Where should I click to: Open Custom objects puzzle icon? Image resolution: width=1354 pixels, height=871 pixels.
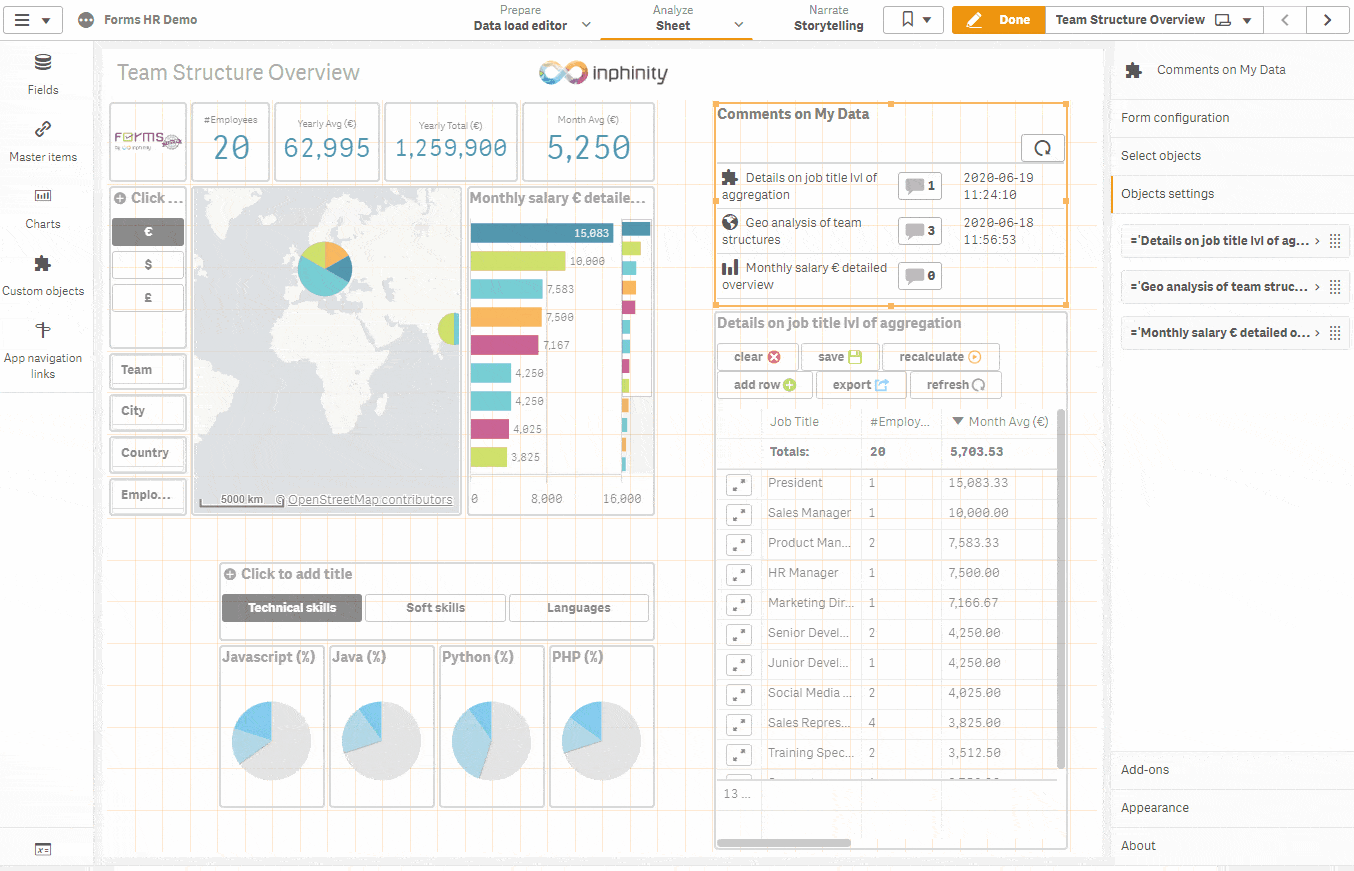point(43,264)
